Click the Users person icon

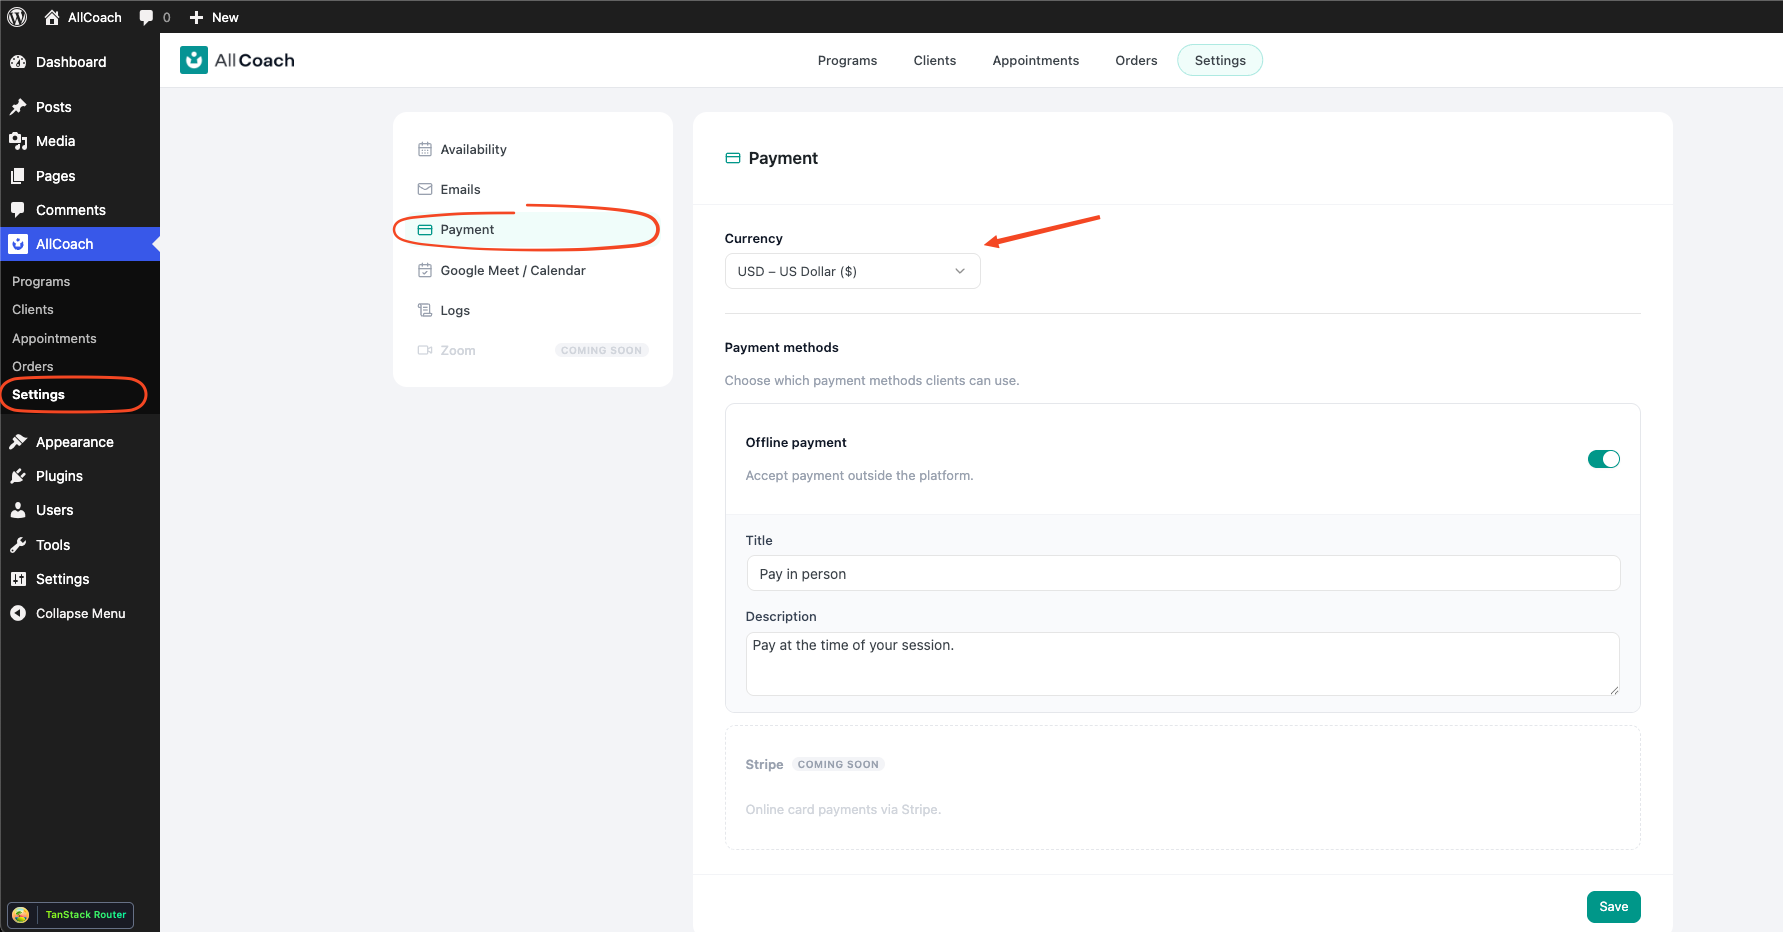coord(18,510)
